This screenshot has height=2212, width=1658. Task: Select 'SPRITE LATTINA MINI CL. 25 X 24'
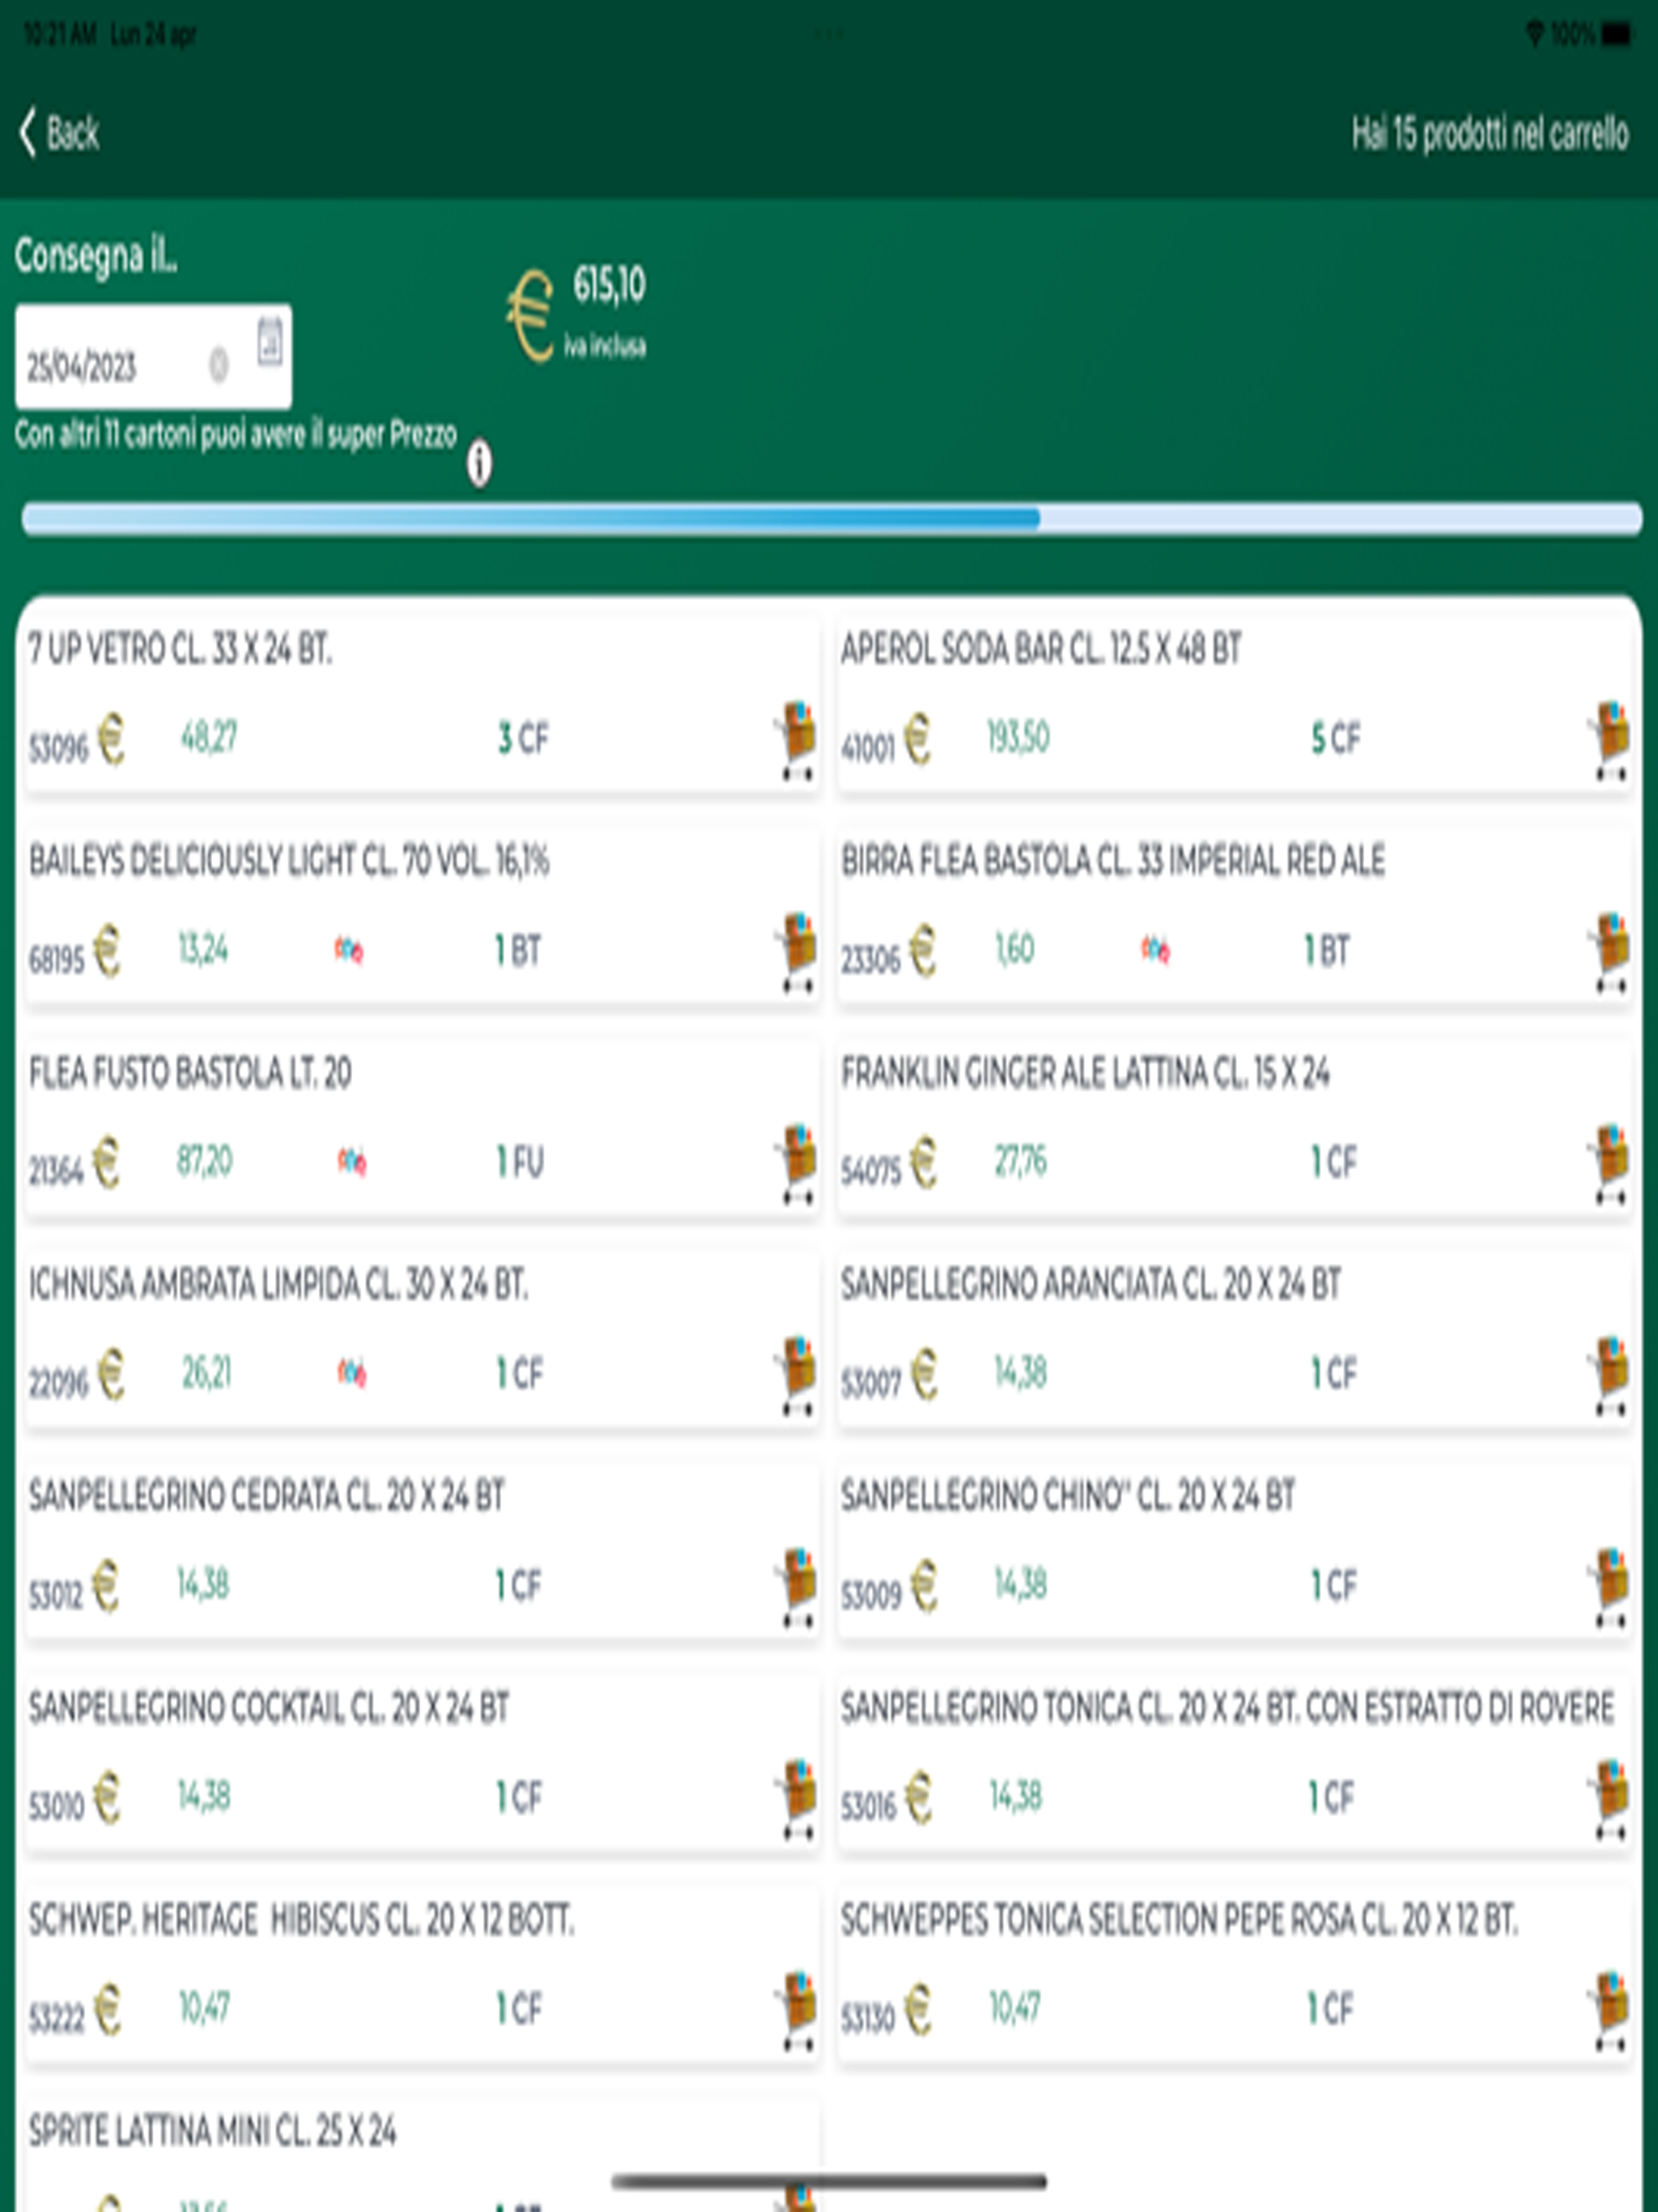click(212, 2131)
